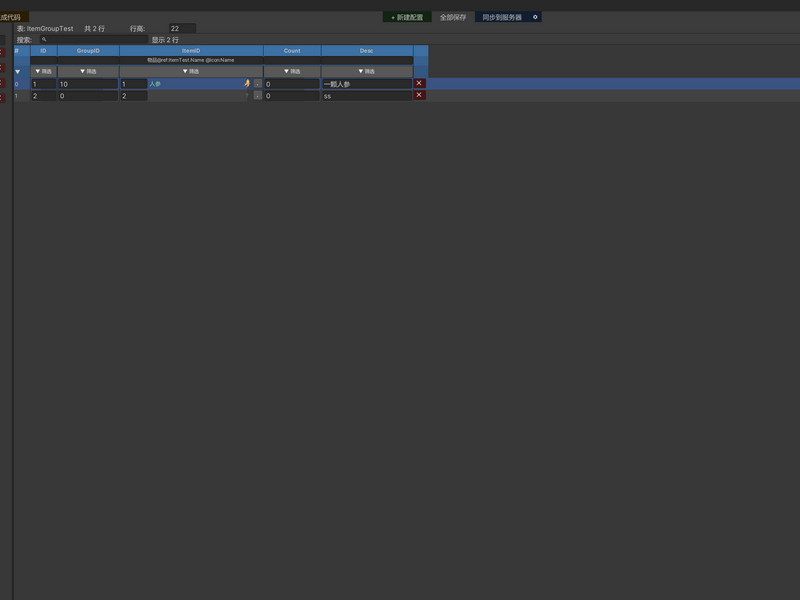Select row index 0 in the # column
Viewport: 800px width, 600px height.
pyautogui.click(x=17, y=84)
